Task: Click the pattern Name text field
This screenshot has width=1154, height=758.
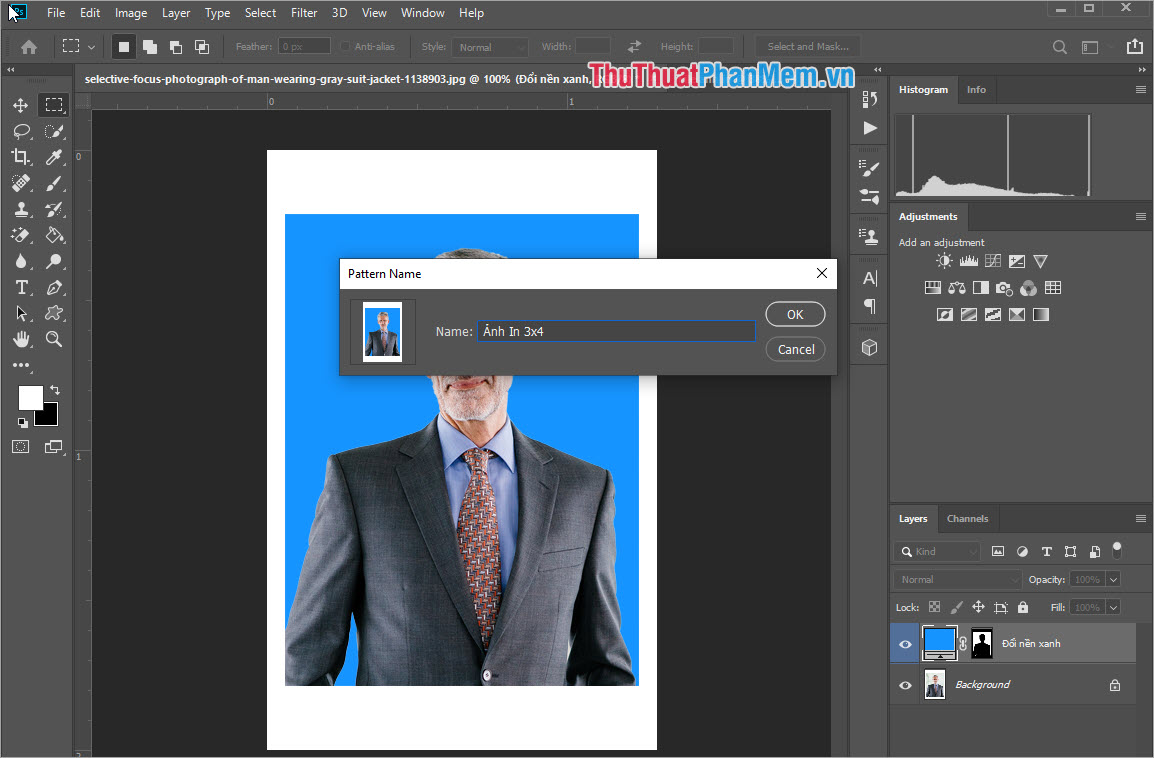Action: pos(616,330)
